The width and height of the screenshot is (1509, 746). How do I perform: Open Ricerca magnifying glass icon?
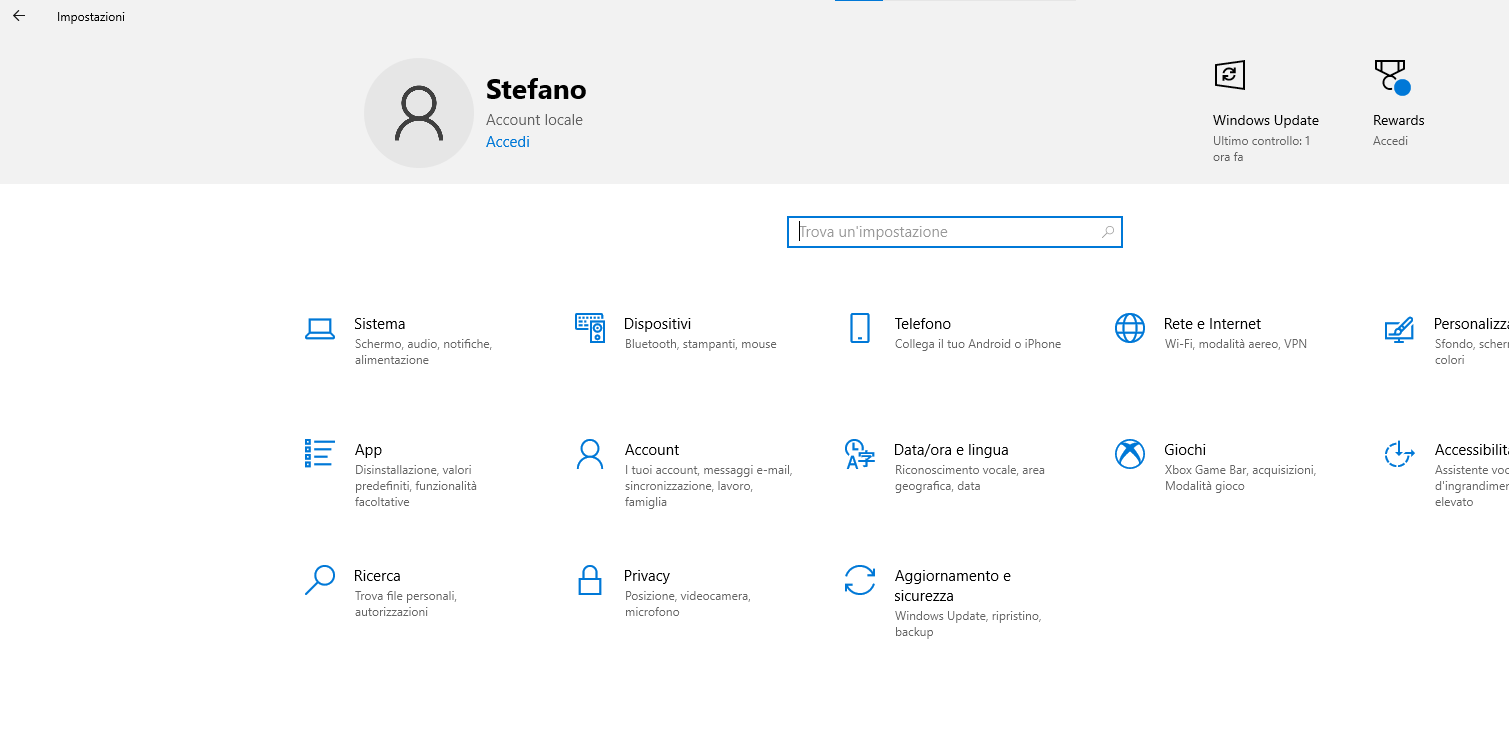click(319, 580)
